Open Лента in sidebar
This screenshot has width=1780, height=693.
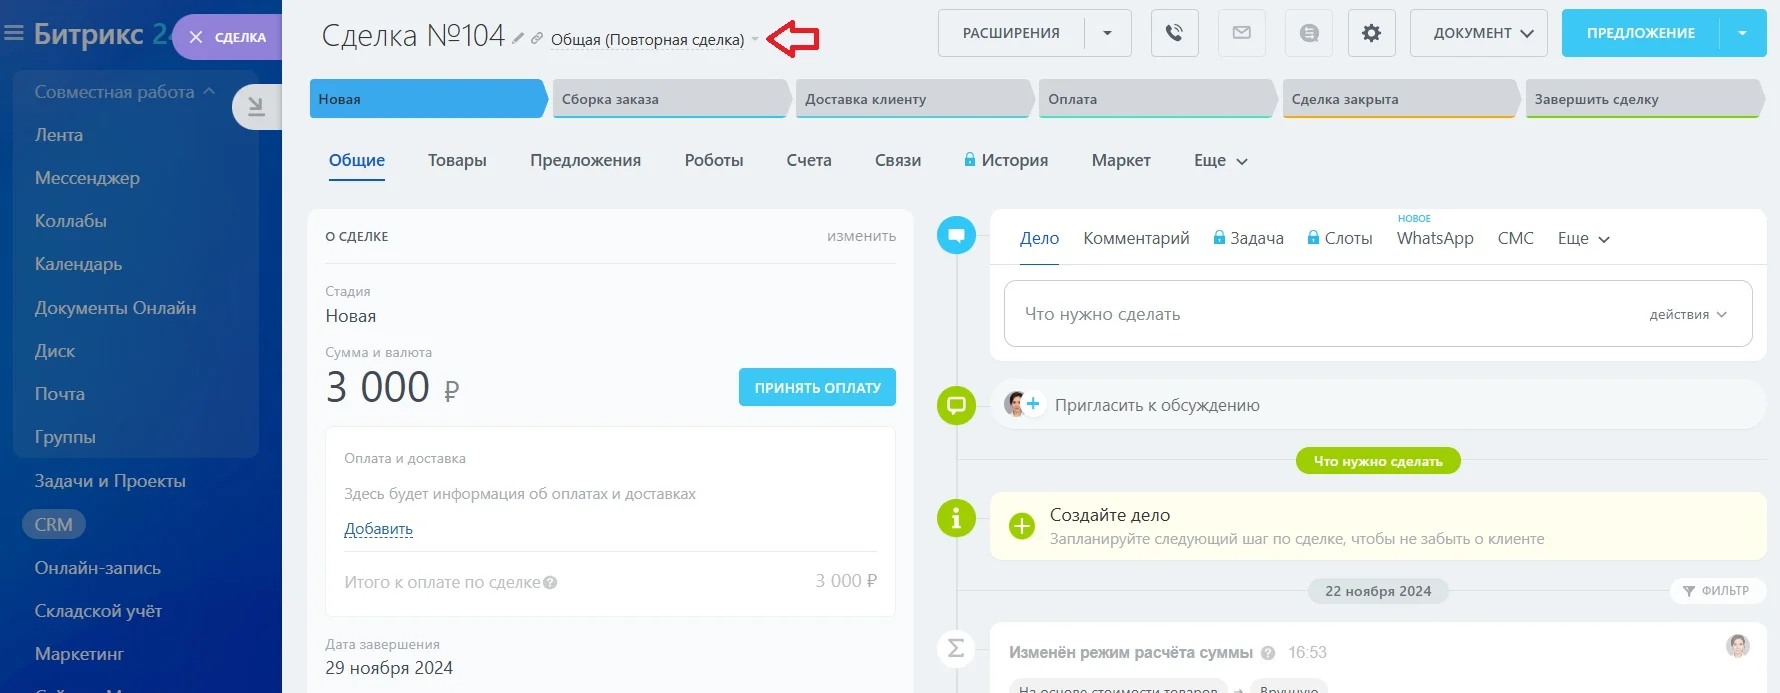pyautogui.click(x=59, y=135)
